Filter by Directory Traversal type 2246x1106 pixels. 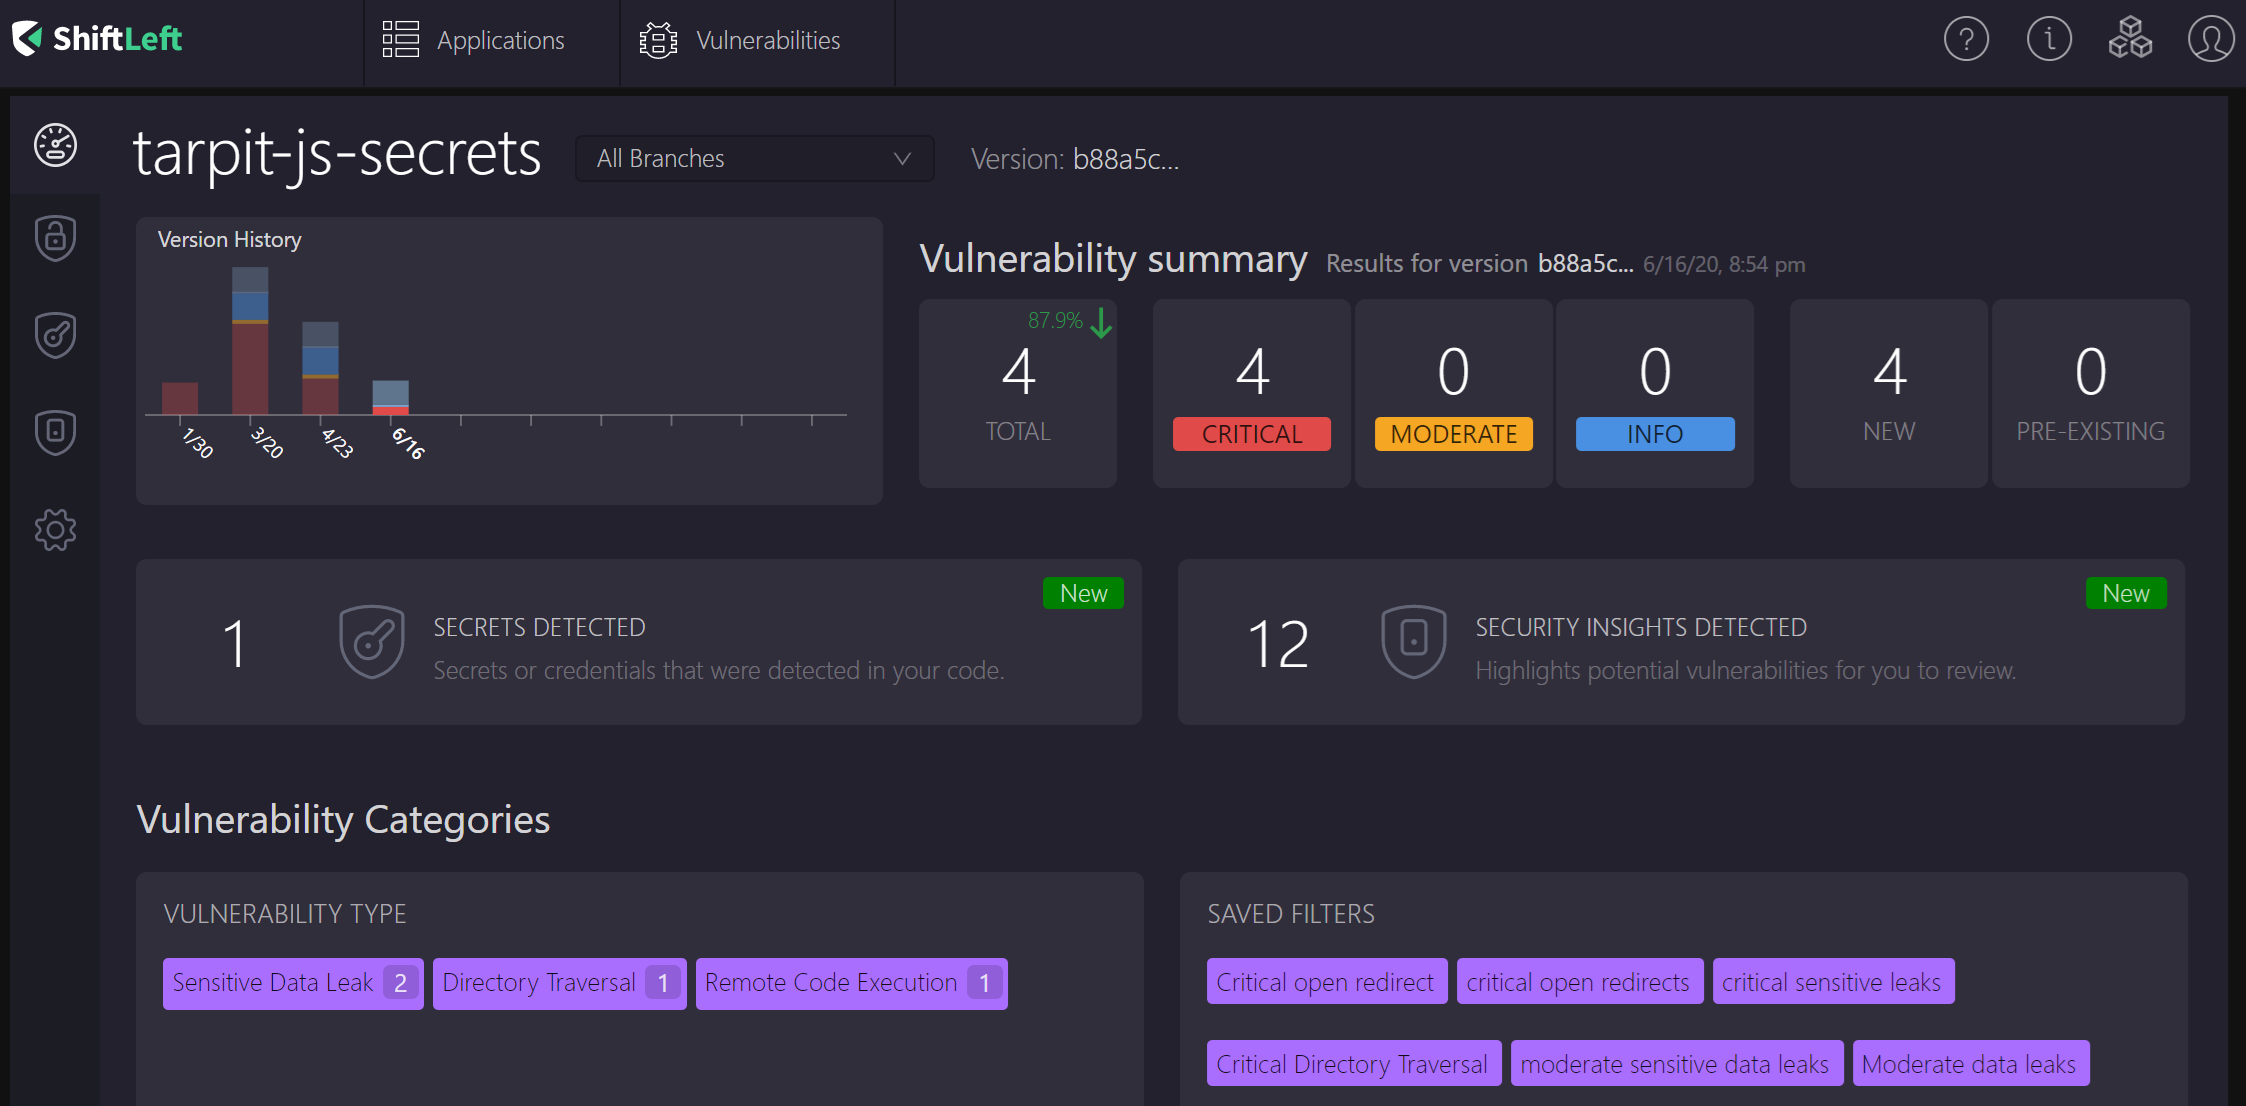point(560,983)
